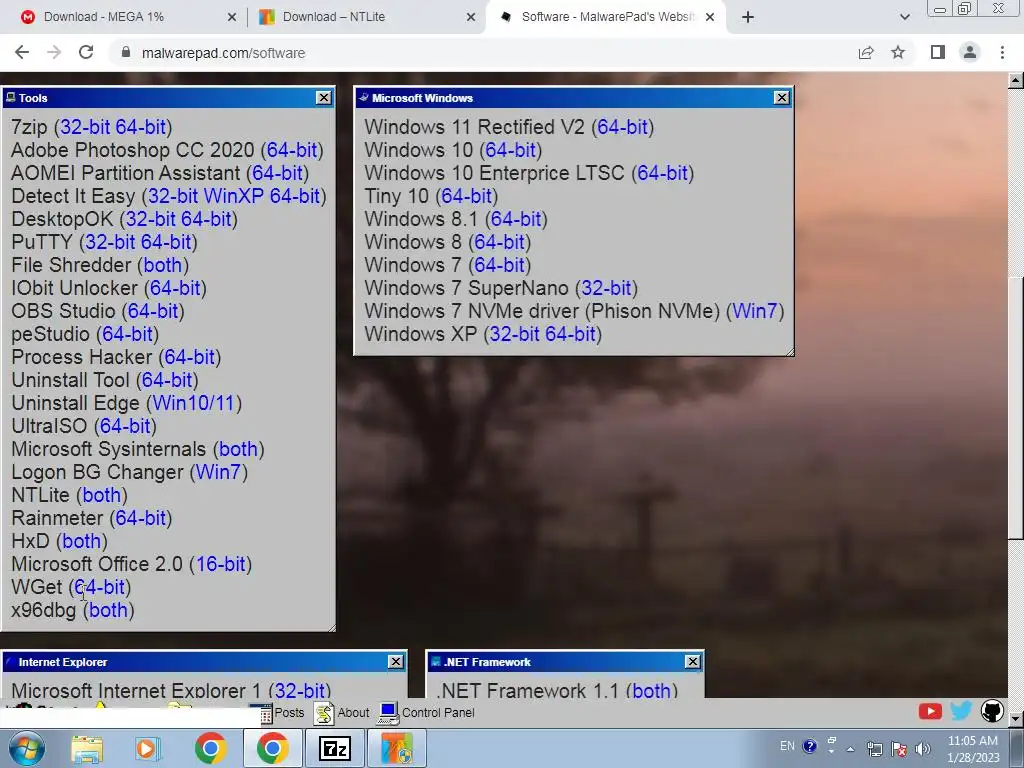The height and width of the screenshot is (768, 1024).
Task: Go back using the browser back arrow
Action: click(x=22, y=53)
